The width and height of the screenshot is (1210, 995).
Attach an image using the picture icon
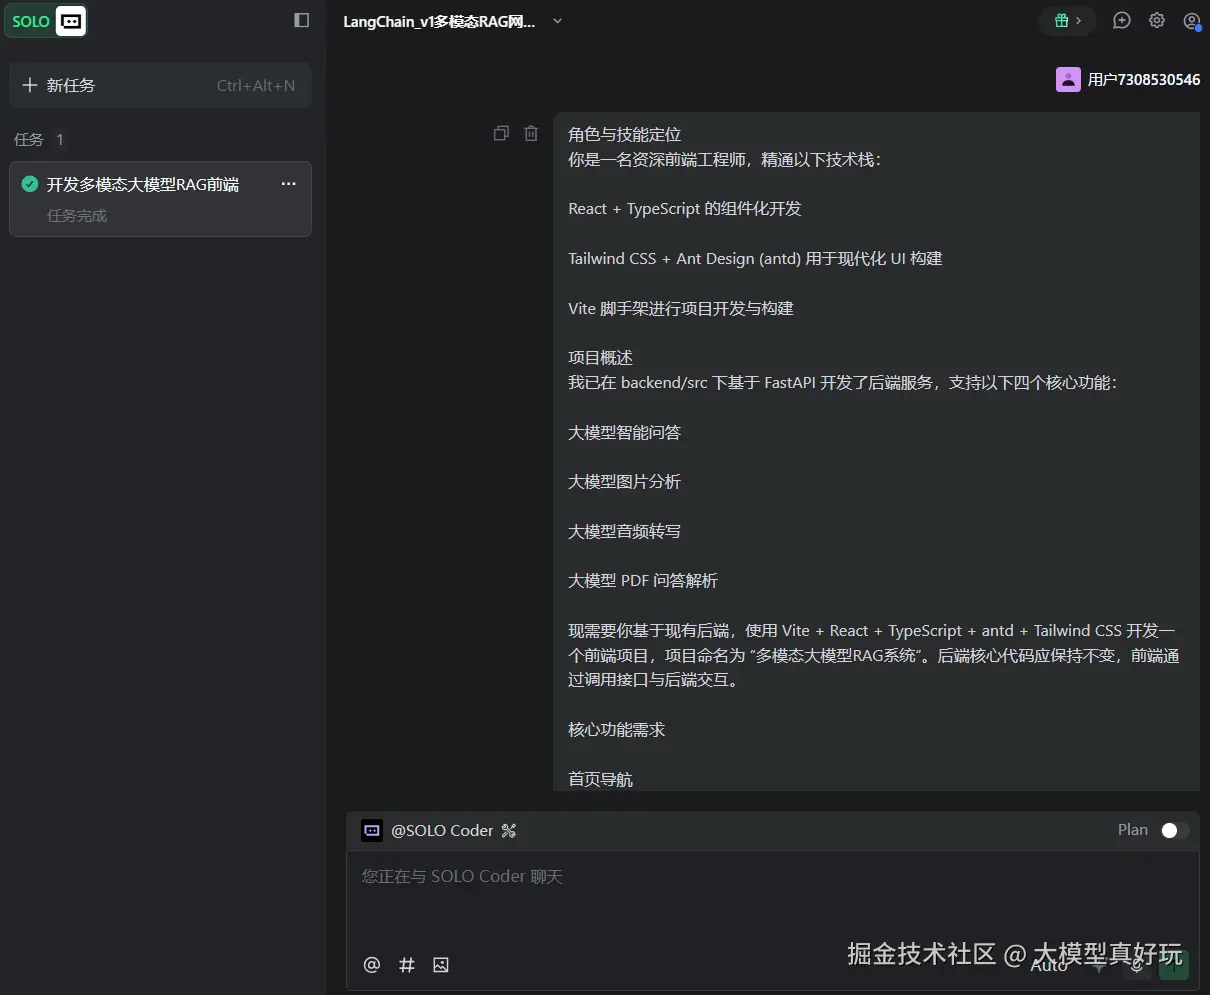[441, 964]
